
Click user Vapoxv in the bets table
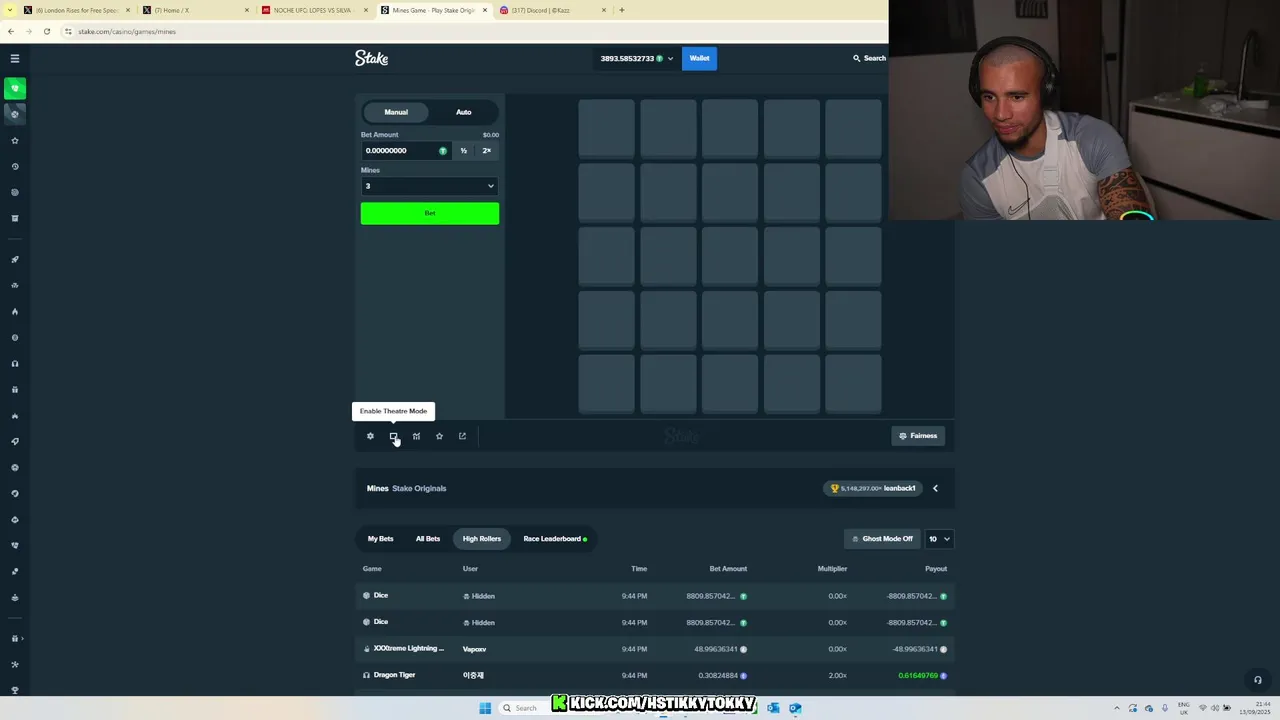pyautogui.click(x=474, y=649)
